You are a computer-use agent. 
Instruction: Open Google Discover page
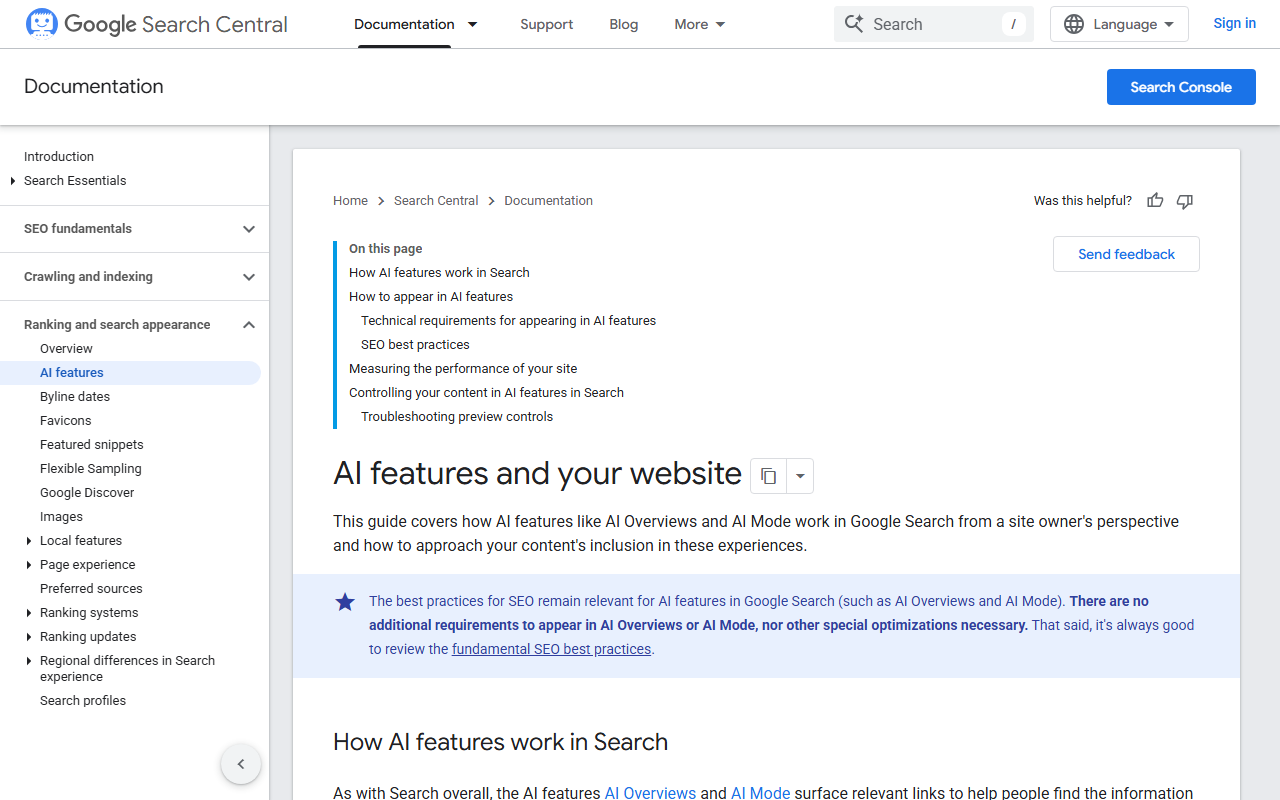pos(87,493)
